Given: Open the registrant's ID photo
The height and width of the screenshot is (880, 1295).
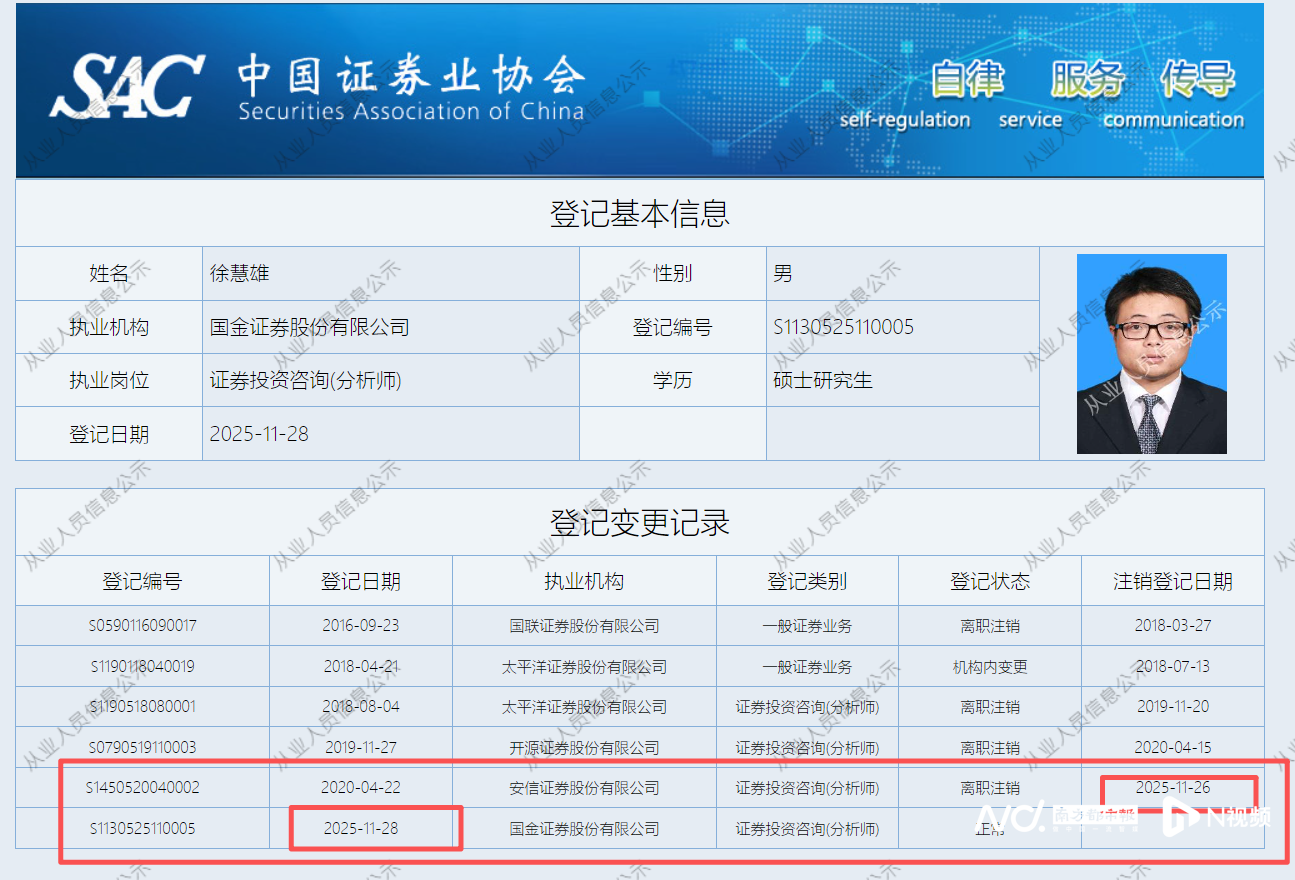Looking at the screenshot, I should [x=1151, y=354].
